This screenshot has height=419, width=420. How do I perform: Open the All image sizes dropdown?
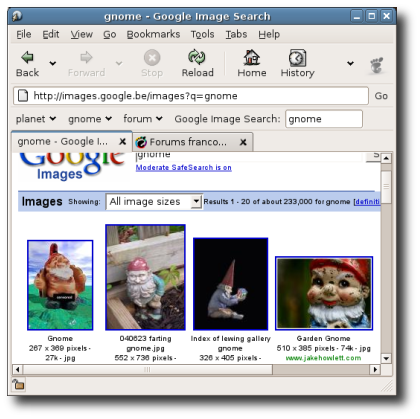click(154, 202)
